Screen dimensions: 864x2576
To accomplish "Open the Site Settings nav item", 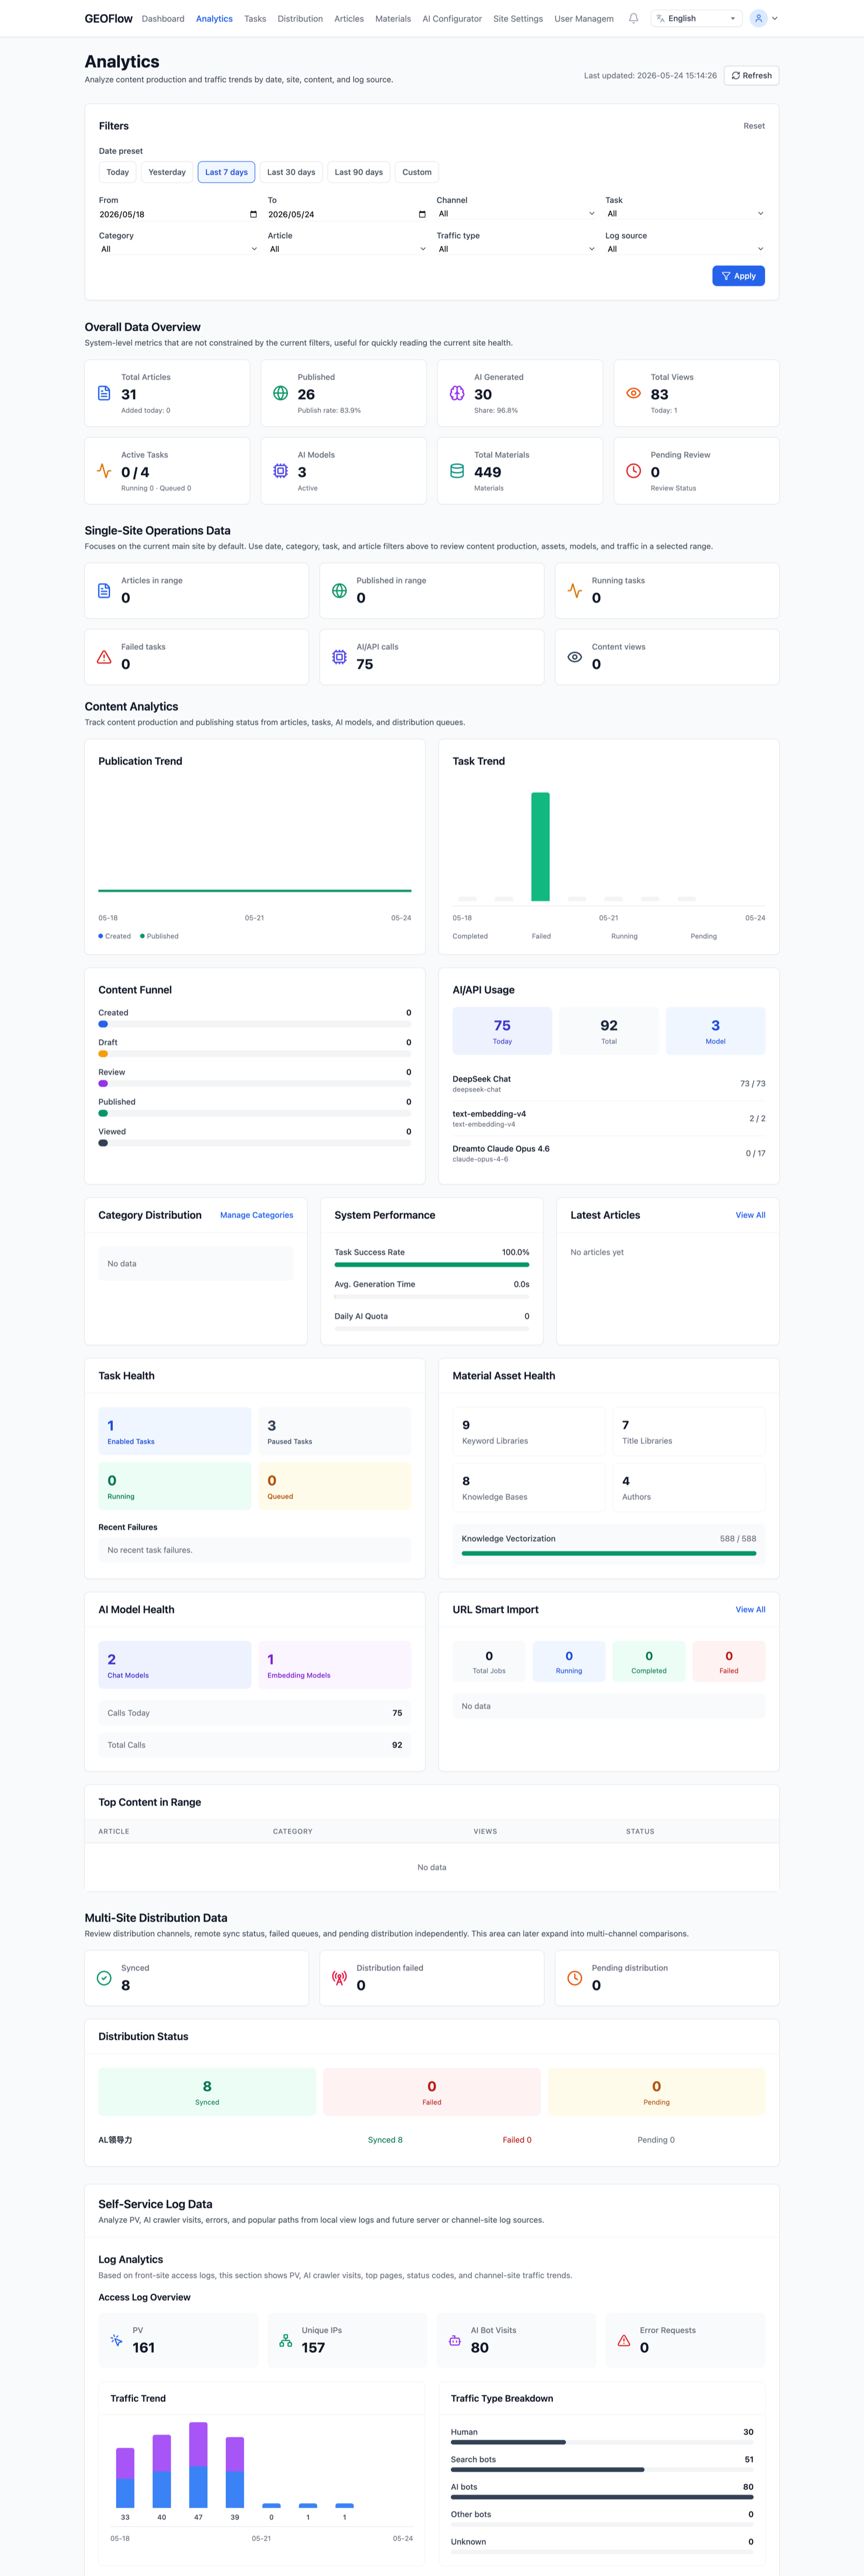I will pos(518,18).
